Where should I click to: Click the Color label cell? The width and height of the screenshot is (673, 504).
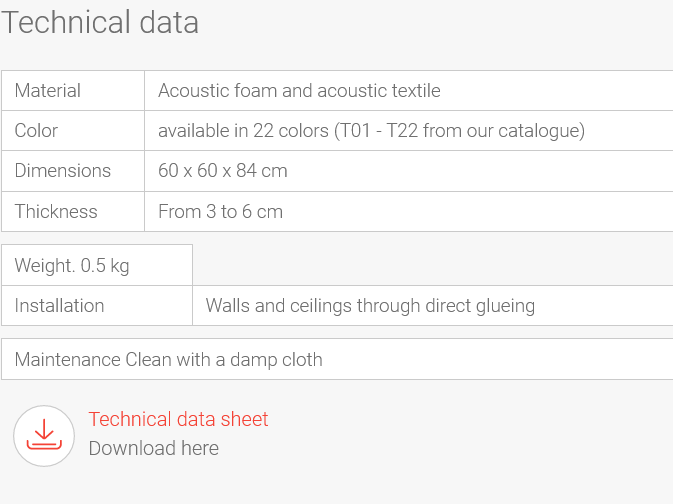(73, 131)
